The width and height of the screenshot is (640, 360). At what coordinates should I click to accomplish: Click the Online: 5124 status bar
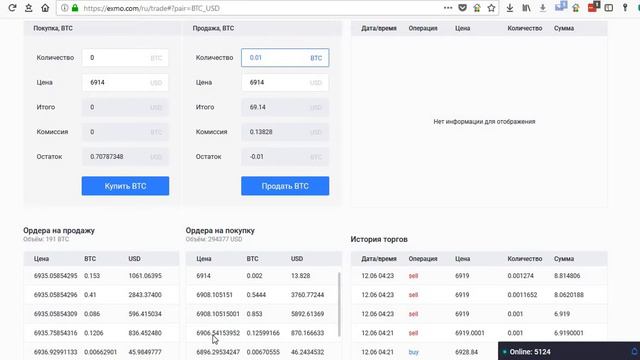coord(569,351)
